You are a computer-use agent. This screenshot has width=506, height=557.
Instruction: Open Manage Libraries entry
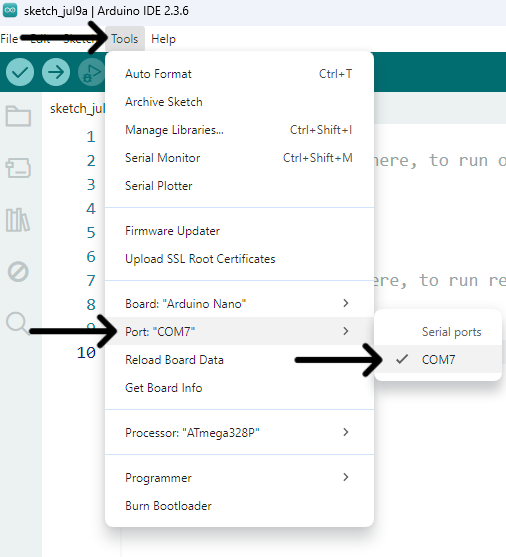point(239,130)
